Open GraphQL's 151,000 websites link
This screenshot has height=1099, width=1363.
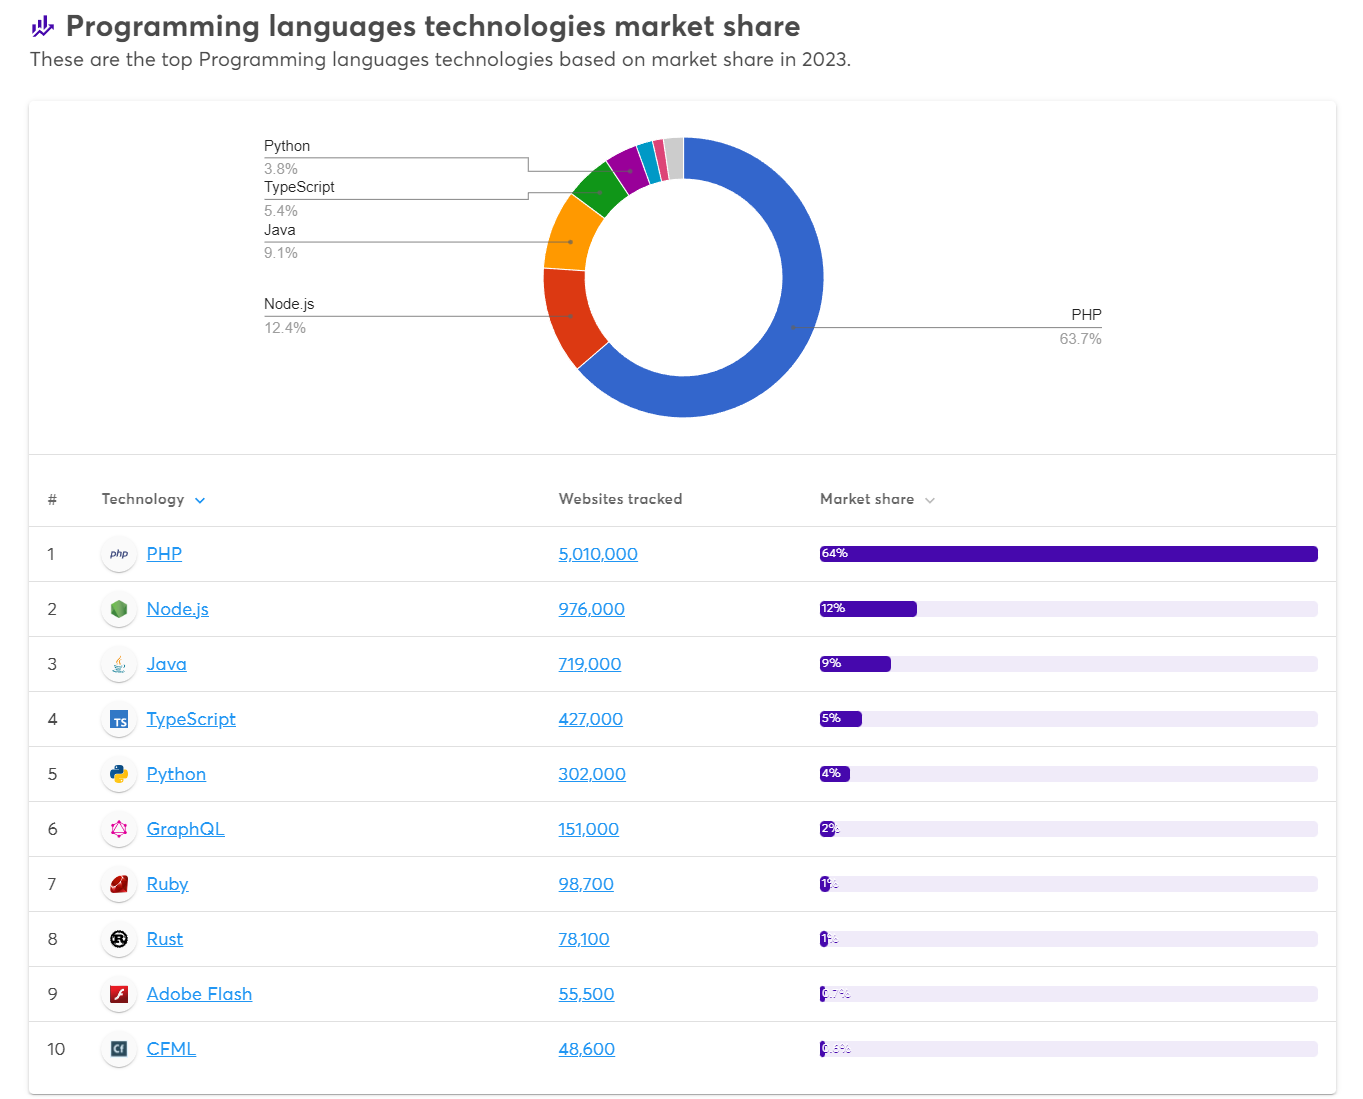[588, 829]
